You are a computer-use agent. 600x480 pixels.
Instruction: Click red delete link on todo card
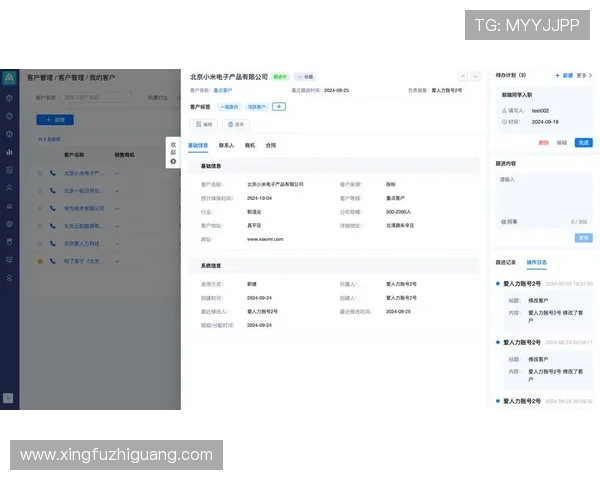[x=544, y=143]
